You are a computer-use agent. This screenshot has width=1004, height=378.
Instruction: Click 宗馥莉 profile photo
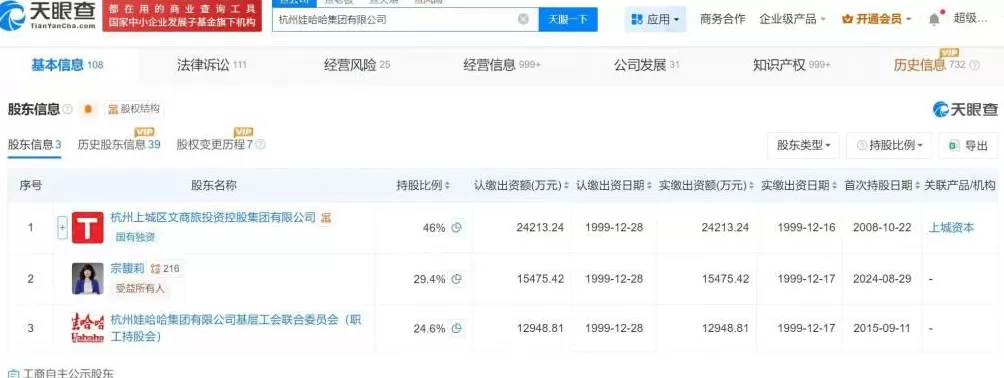tap(88, 279)
